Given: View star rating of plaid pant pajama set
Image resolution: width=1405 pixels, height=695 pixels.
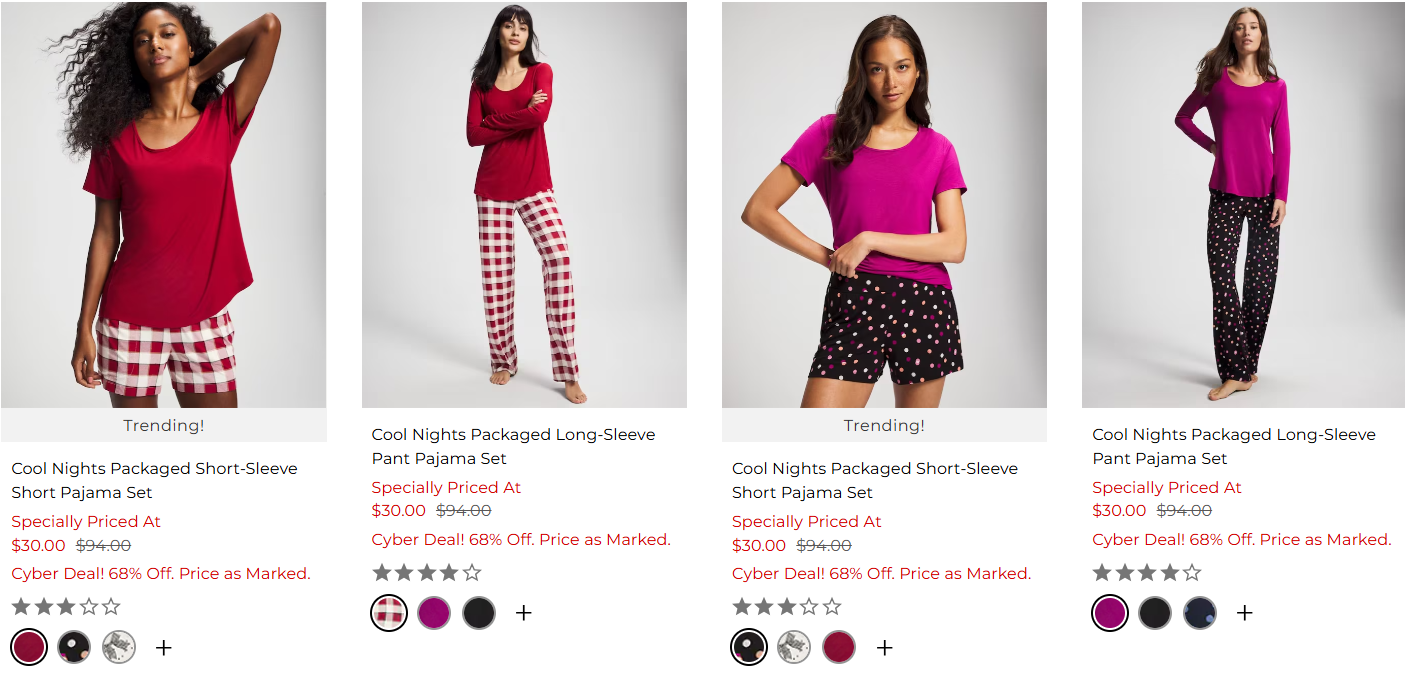Looking at the screenshot, I should click(x=427, y=573).
